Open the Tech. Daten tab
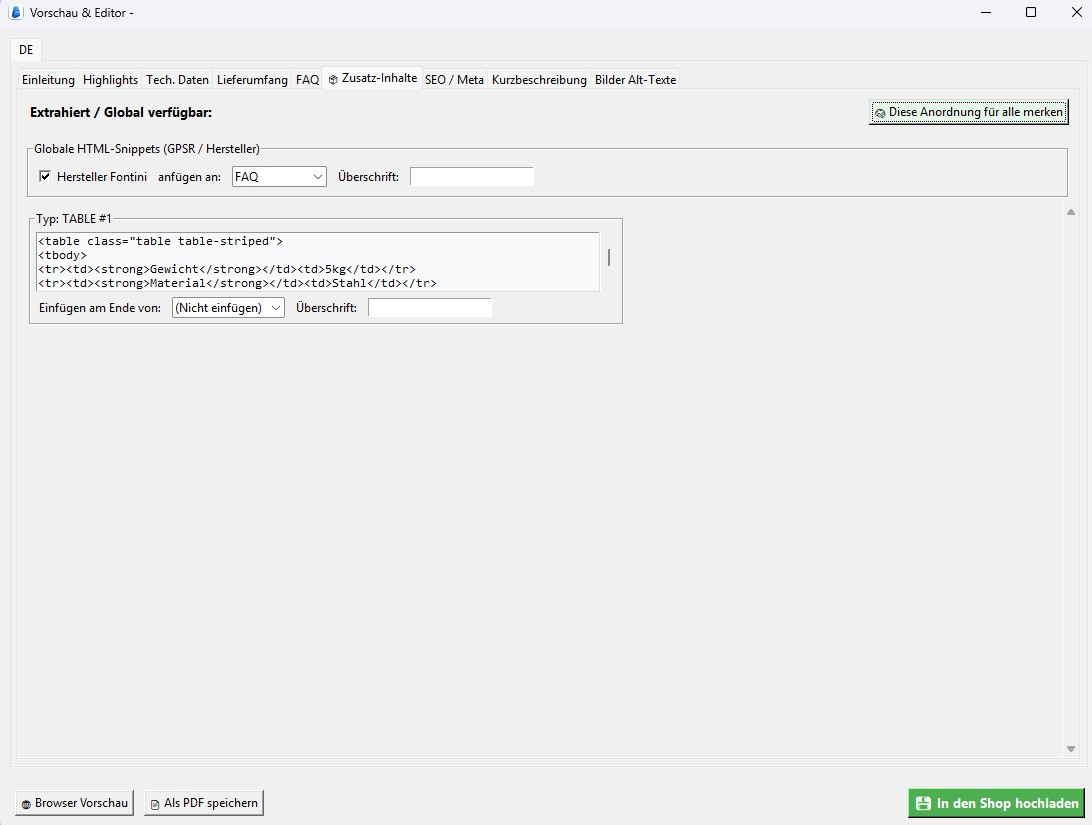Image resolution: width=1092 pixels, height=825 pixels. coord(177,79)
